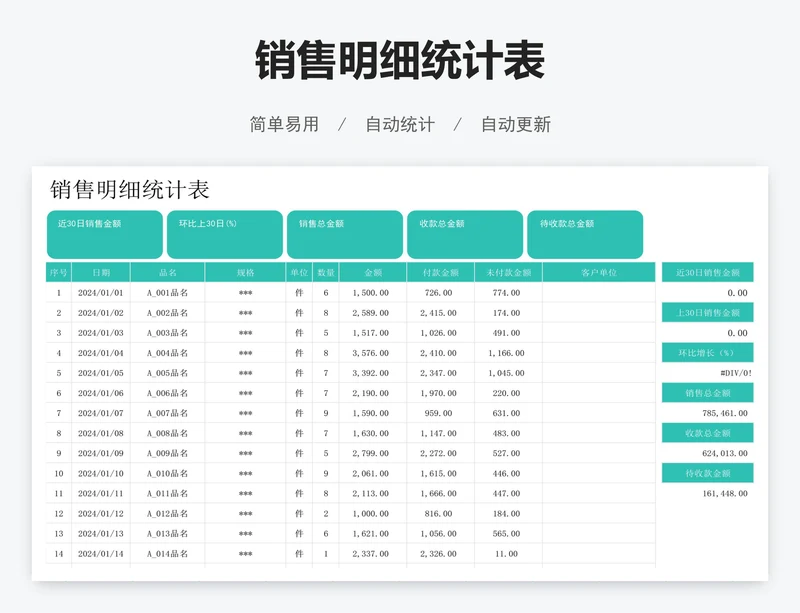Image resolution: width=800 pixels, height=613 pixels.
Task: Click the 金额 column header
Action: point(373,273)
